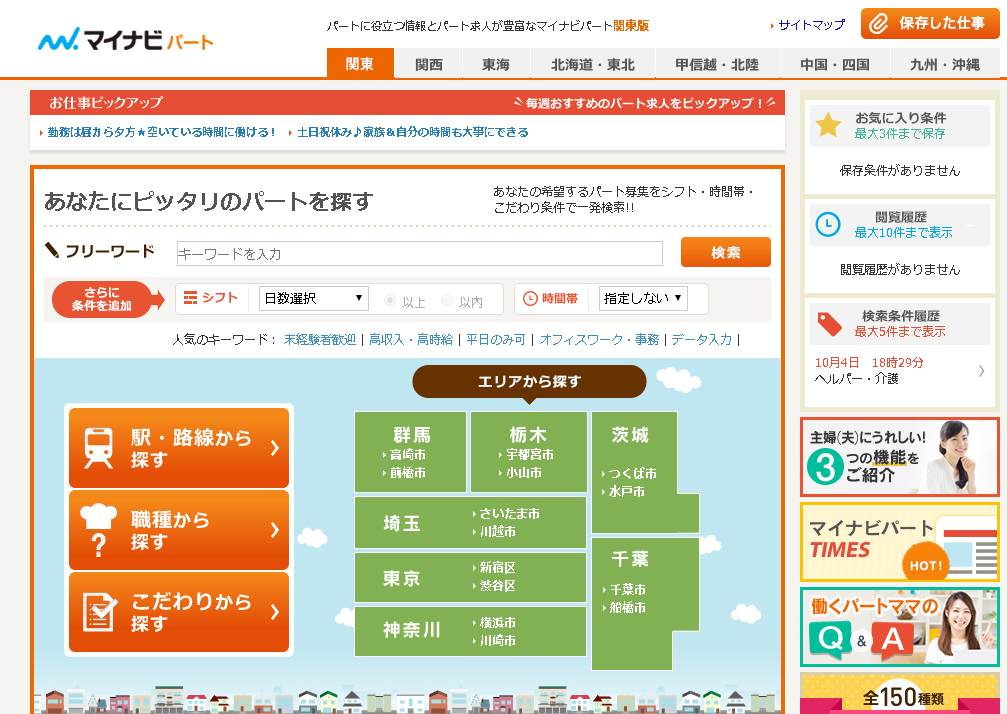Open the 指定しない time dropdown
The height and width of the screenshot is (714, 1007).
[644, 298]
